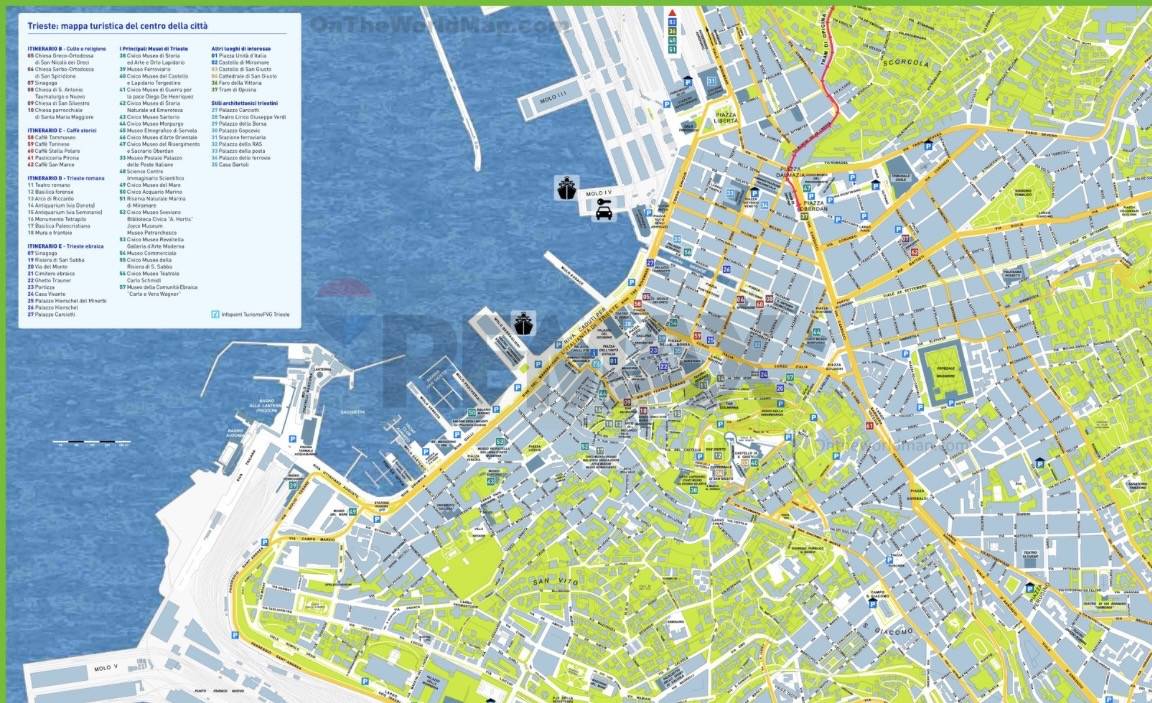The height and width of the screenshot is (703, 1152).
Task: Click the cruise ship icon beside Molo IV
Action: pyautogui.click(x=567, y=188)
